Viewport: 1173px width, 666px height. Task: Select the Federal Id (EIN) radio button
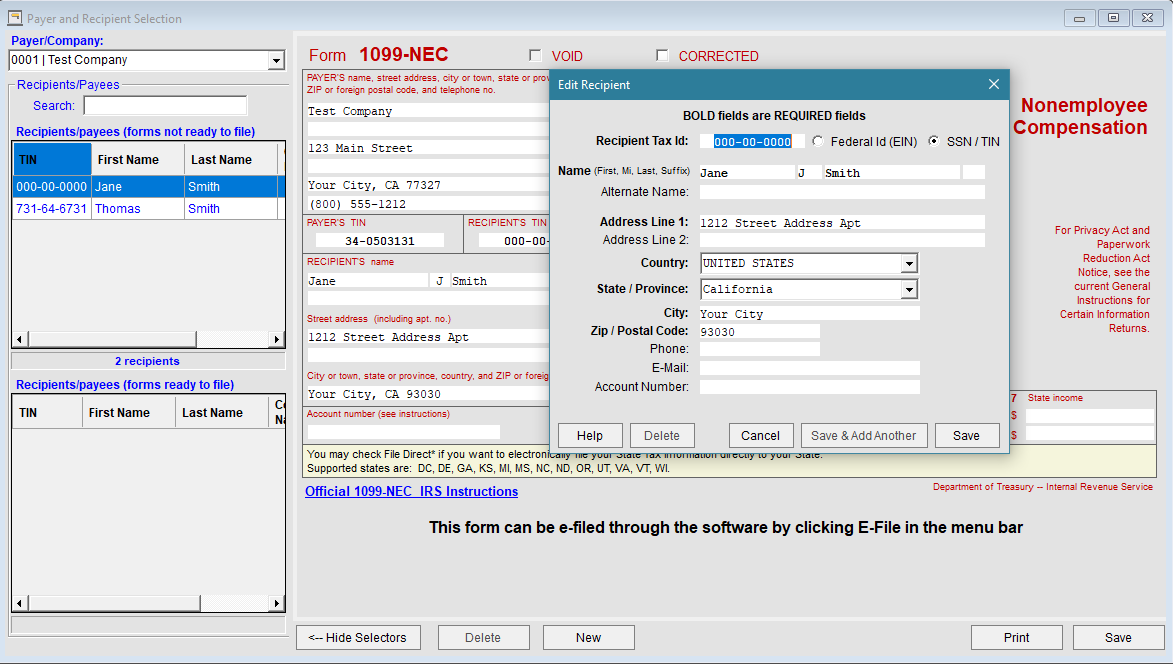tap(818, 141)
